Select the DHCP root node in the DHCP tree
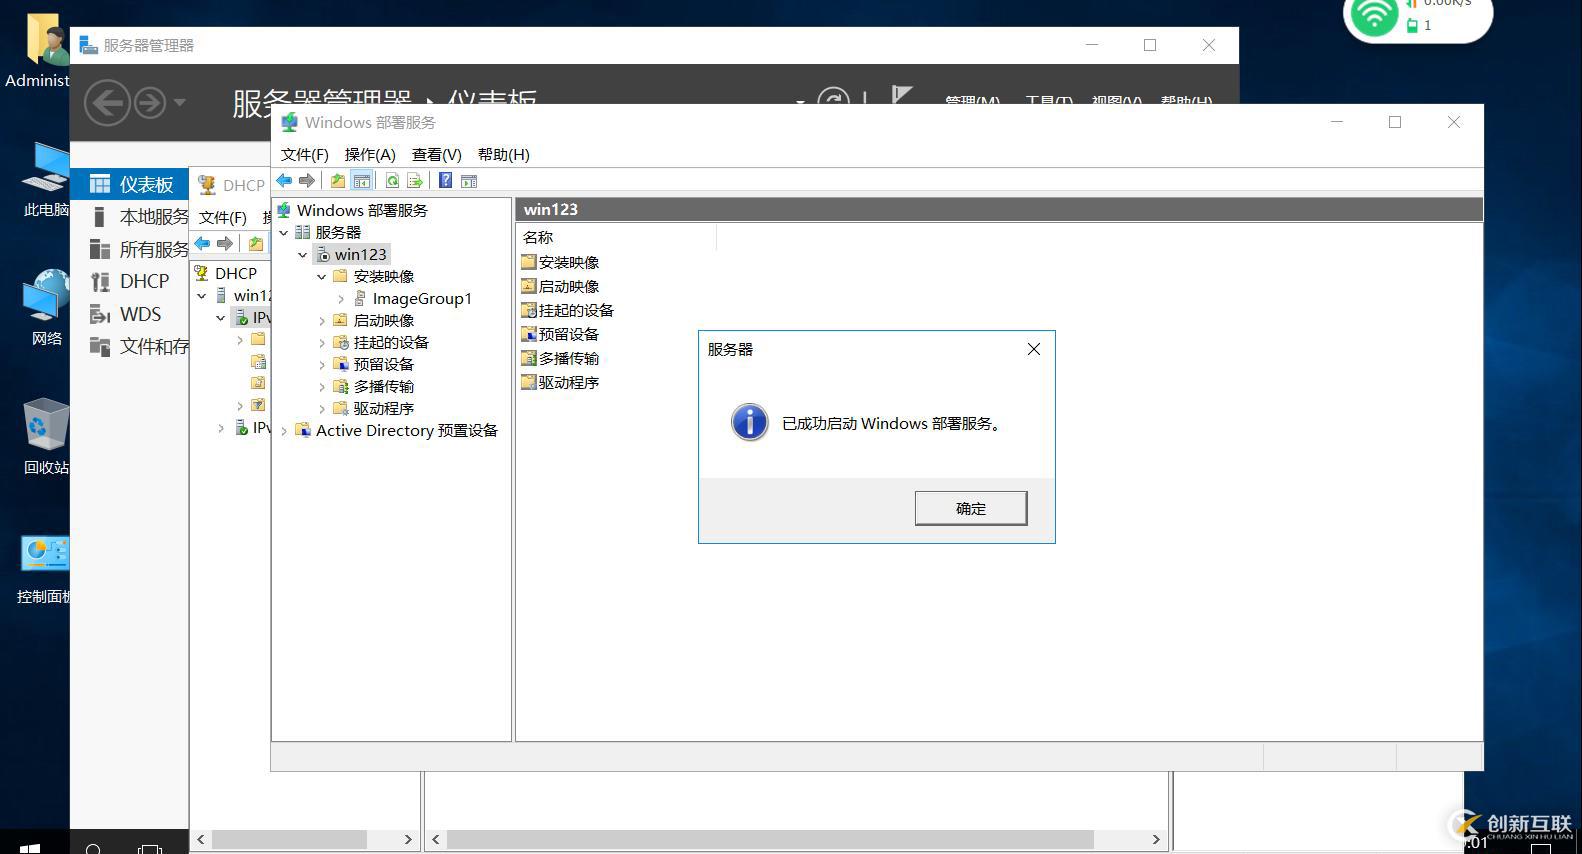 pos(235,273)
